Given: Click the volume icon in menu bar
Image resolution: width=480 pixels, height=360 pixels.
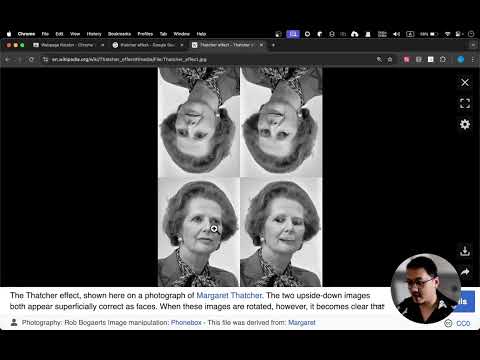Looking at the screenshot, I should (396, 34).
